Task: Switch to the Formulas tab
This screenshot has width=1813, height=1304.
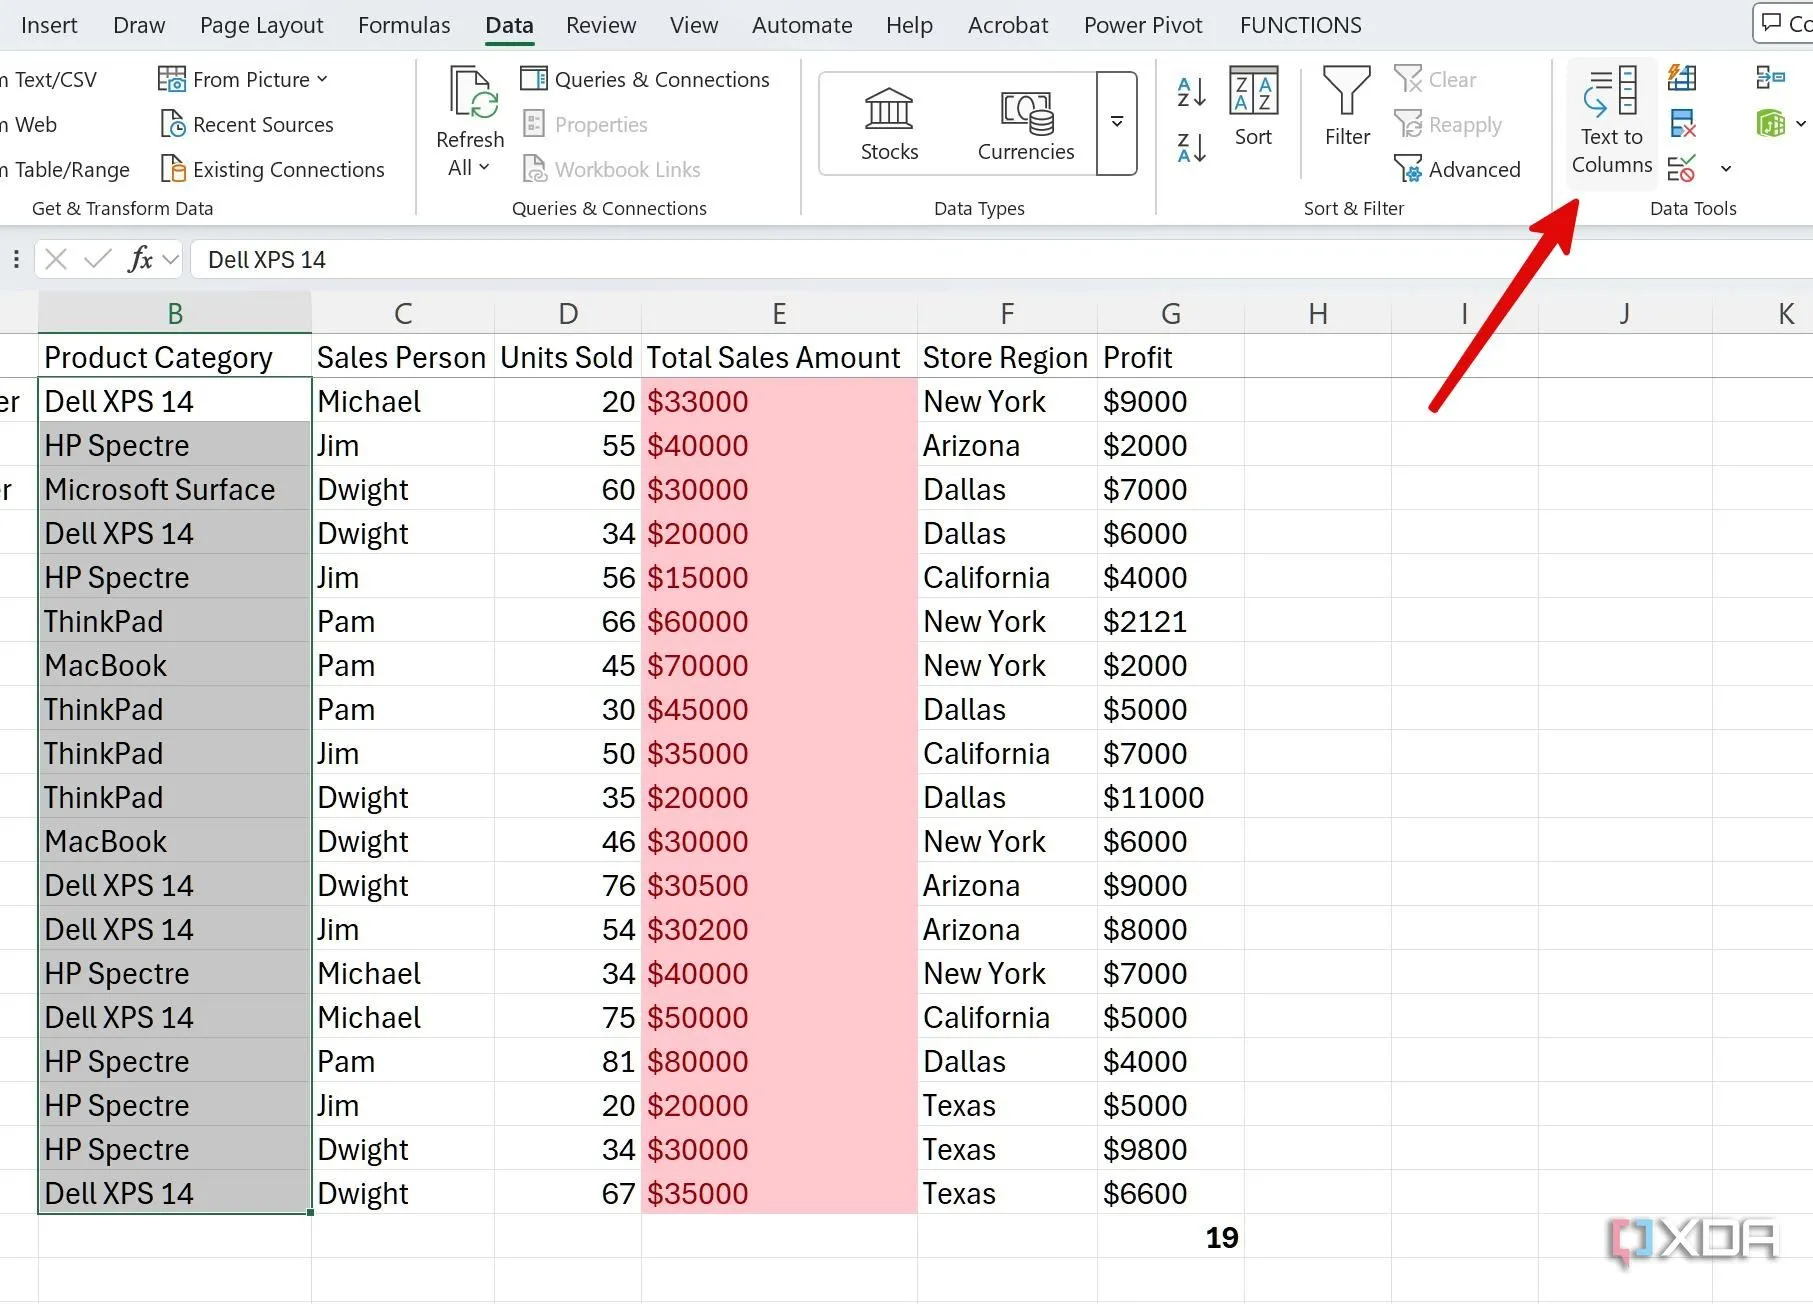Action: coord(404,25)
